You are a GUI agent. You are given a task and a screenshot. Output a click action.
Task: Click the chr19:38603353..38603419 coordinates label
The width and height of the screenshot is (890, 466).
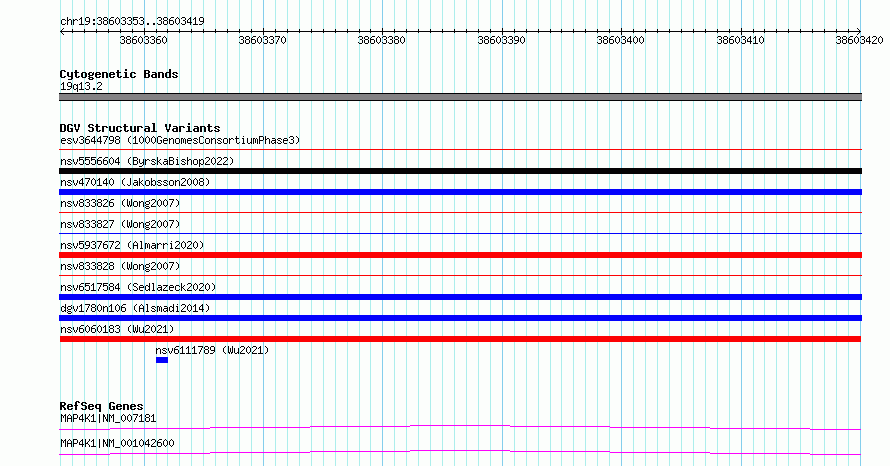tap(132, 21)
